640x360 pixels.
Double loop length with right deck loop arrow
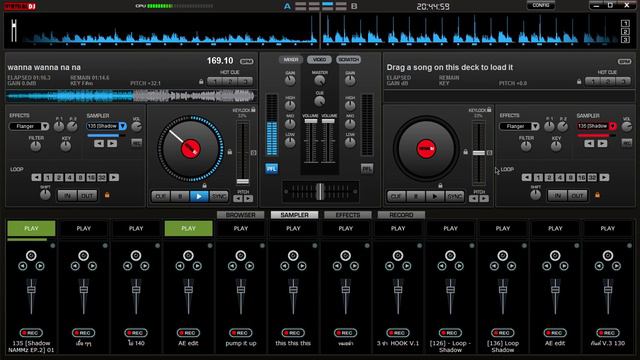tap(604, 178)
